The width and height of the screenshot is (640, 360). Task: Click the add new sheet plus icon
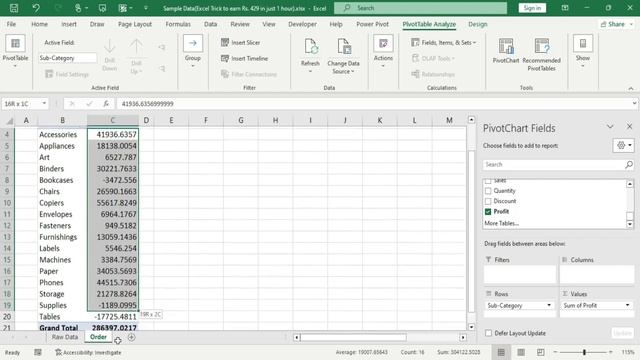[x=131, y=337]
